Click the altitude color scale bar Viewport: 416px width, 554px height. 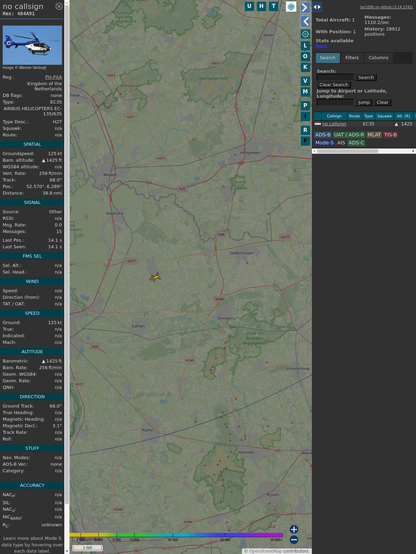click(176, 535)
